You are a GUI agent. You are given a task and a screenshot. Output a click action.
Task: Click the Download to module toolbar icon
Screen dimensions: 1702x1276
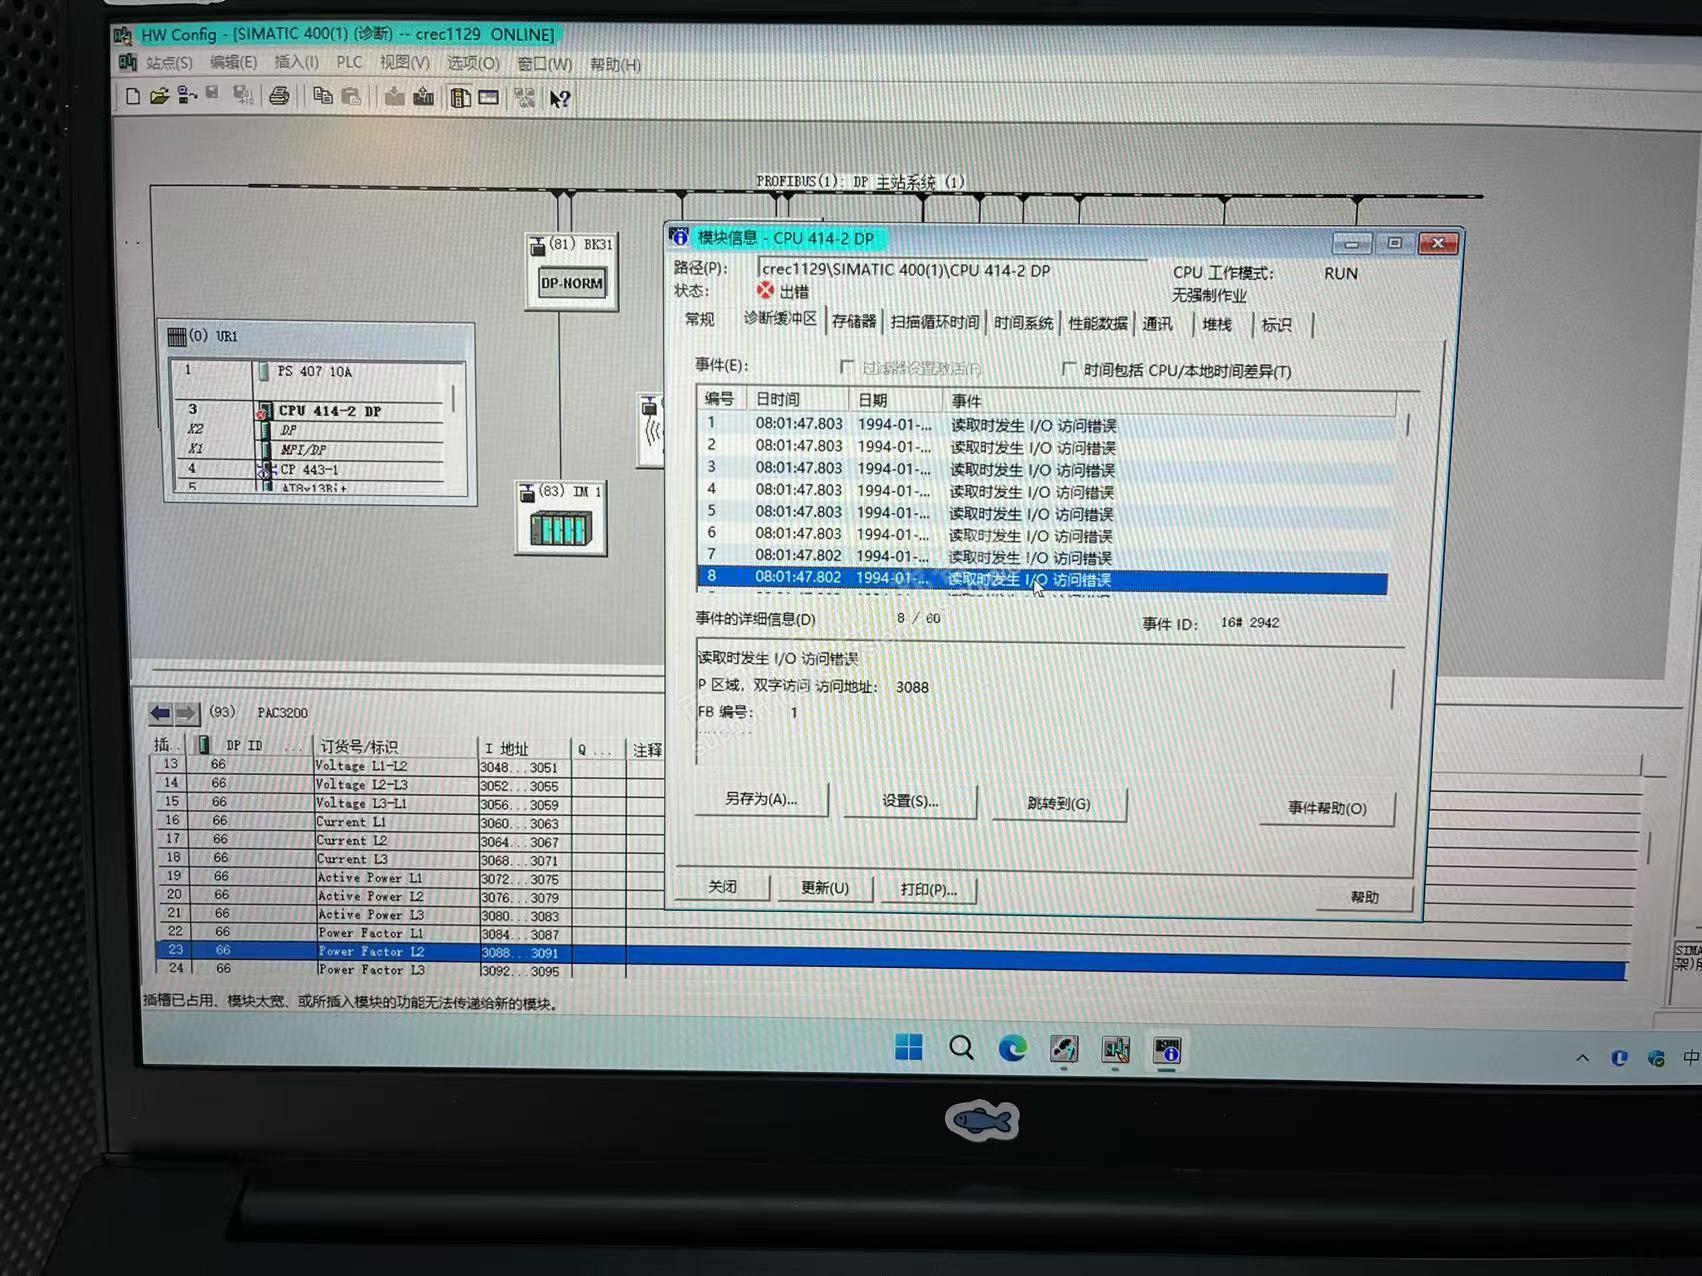point(395,97)
